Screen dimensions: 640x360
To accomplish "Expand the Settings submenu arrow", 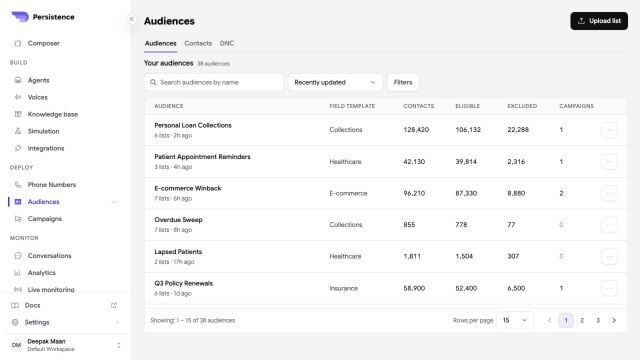I will coord(118,322).
